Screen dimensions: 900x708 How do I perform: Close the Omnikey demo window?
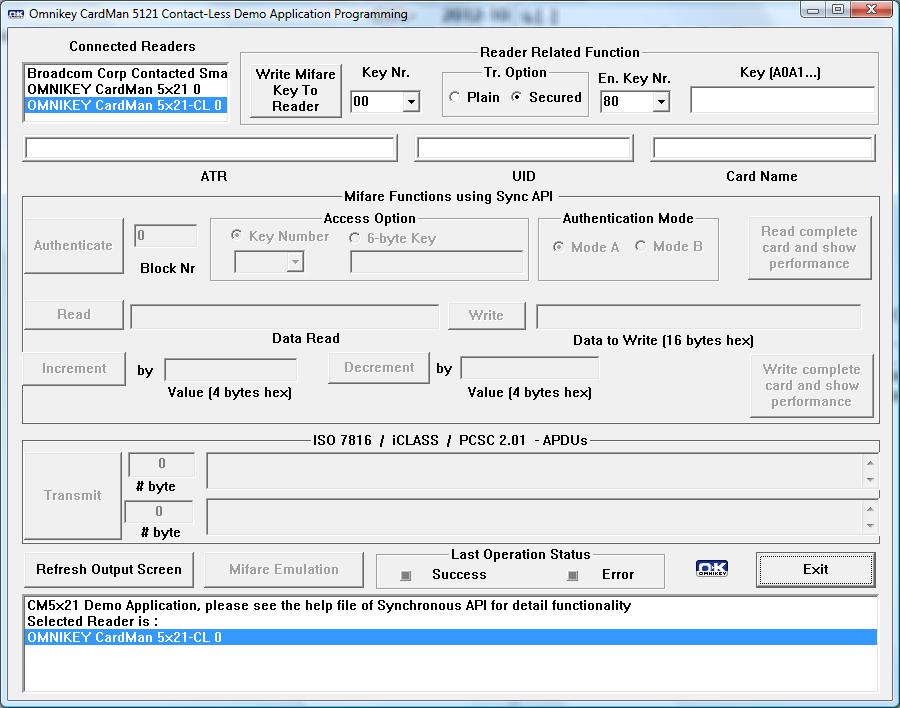pos(871,9)
